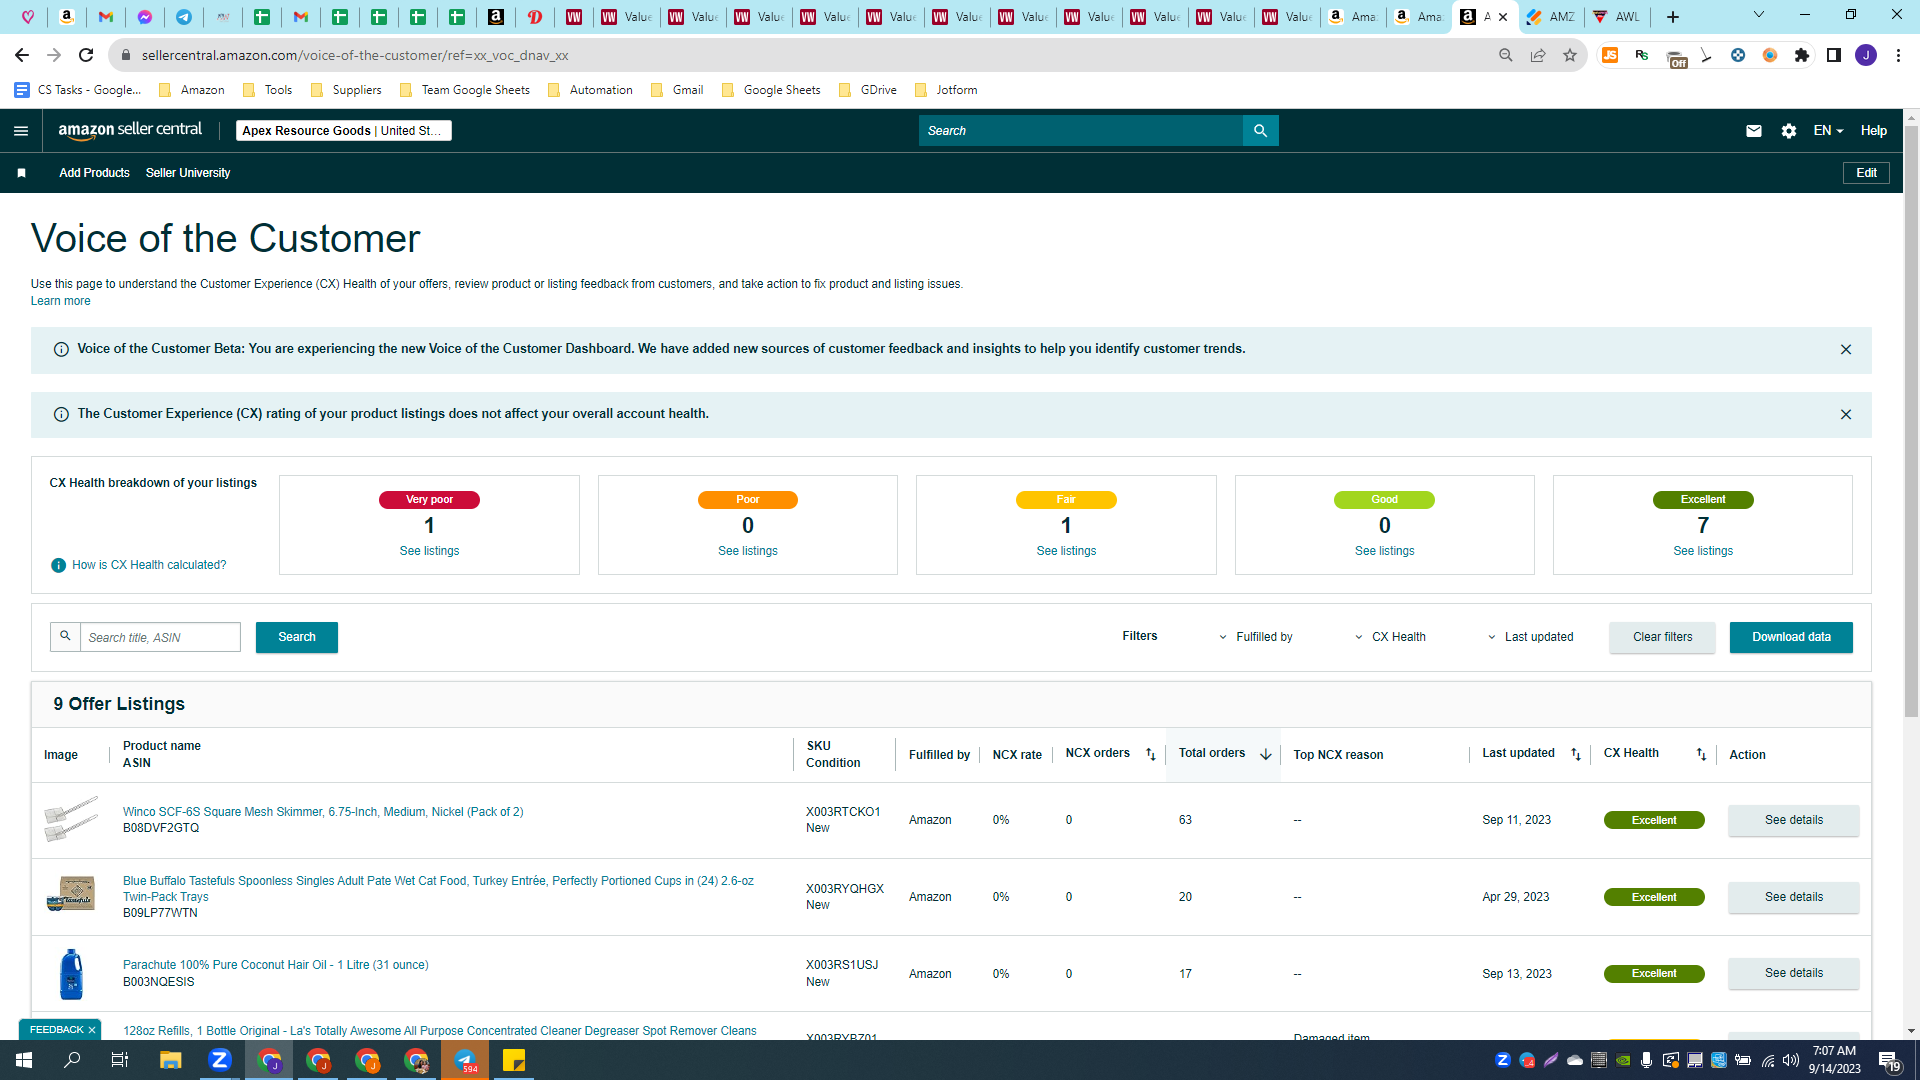
Task: Click the Excellent badge for Winco Skimmer
Action: click(1654, 820)
